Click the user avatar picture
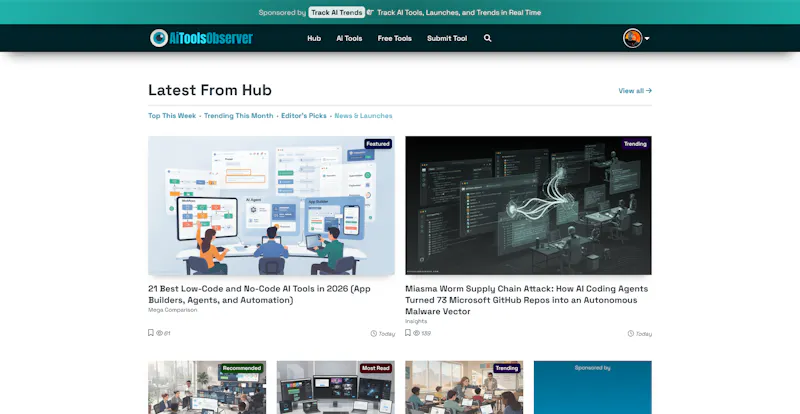 pos(632,38)
